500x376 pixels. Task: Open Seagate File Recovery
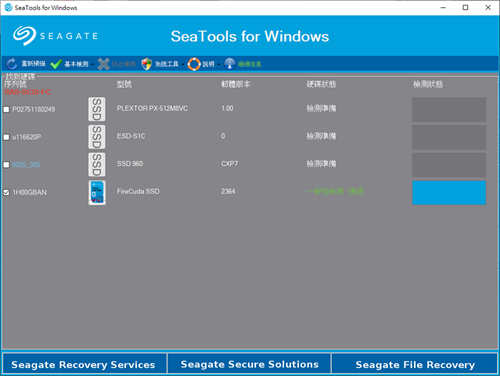pos(415,364)
